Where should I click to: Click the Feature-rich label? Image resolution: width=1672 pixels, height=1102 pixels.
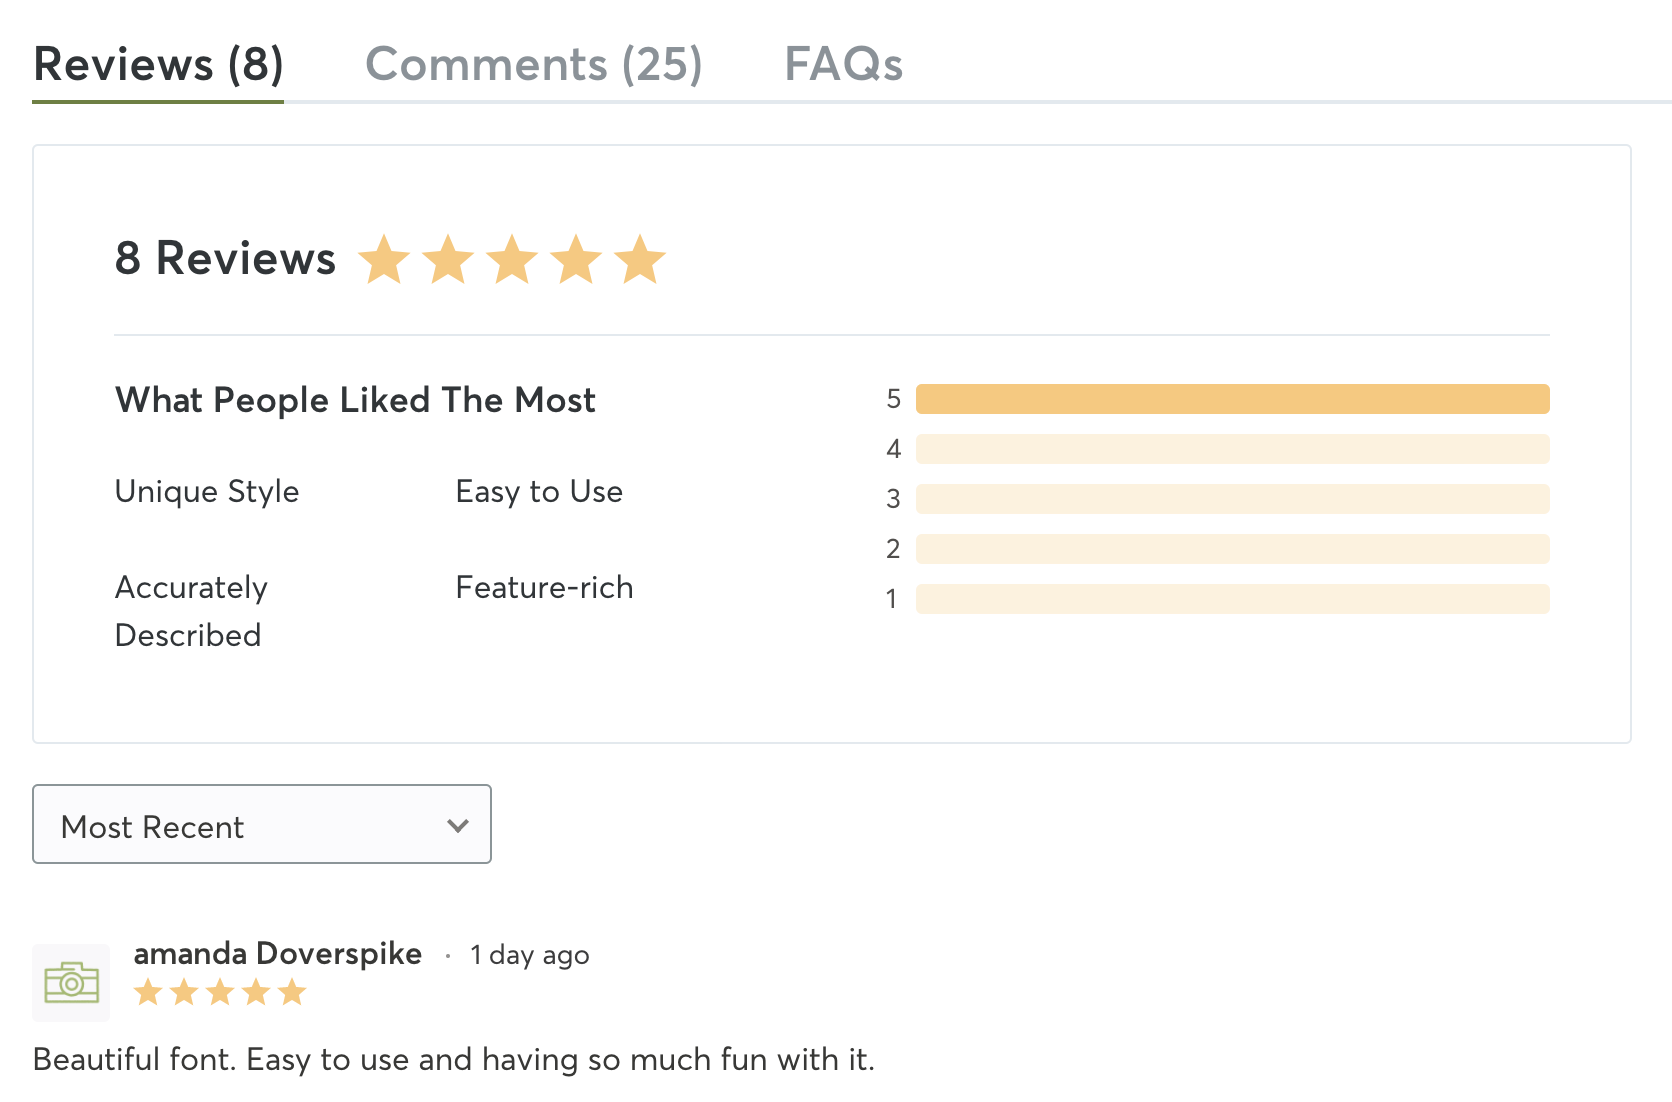click(544, 587)
